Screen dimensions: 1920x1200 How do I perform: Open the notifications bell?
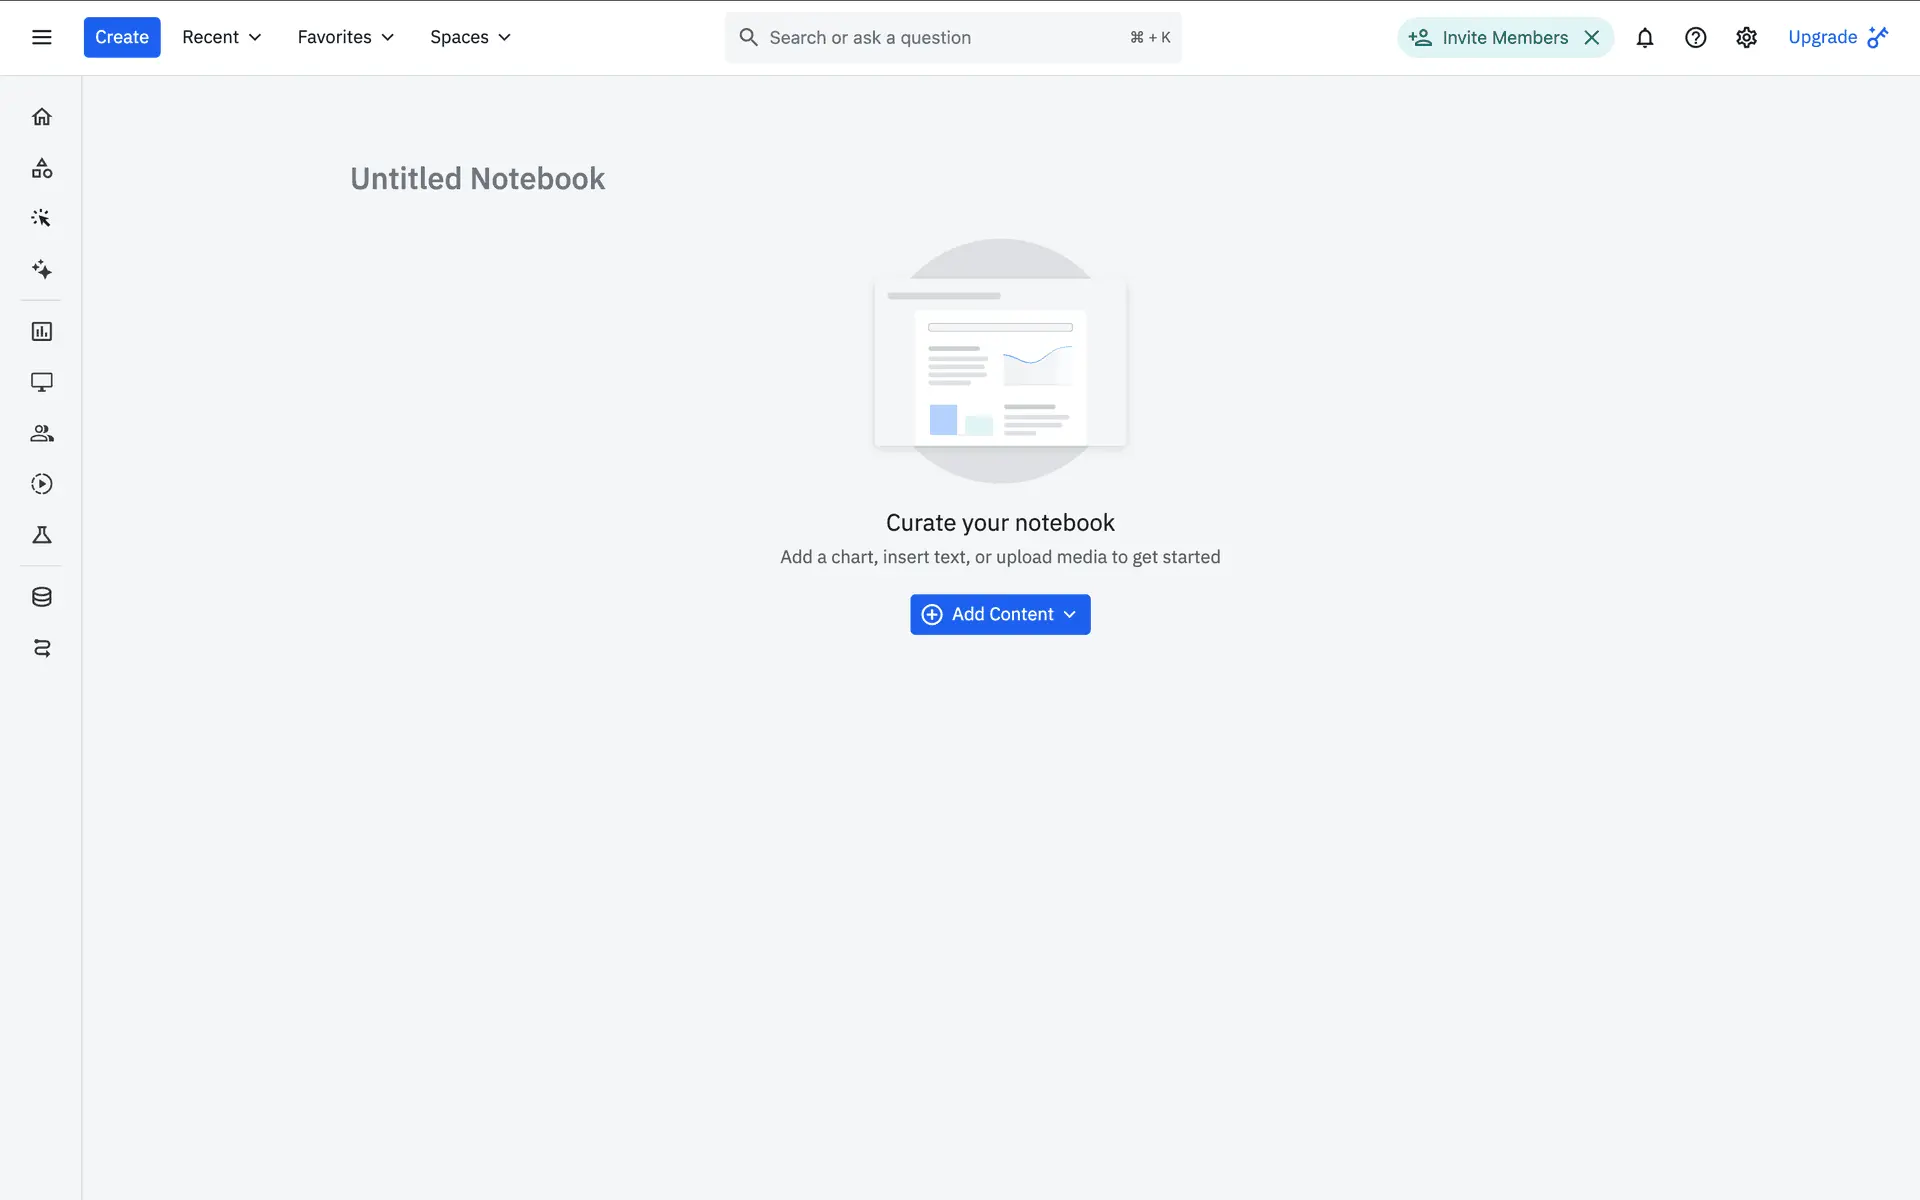pyautogui.click(x=1644, y=37)
